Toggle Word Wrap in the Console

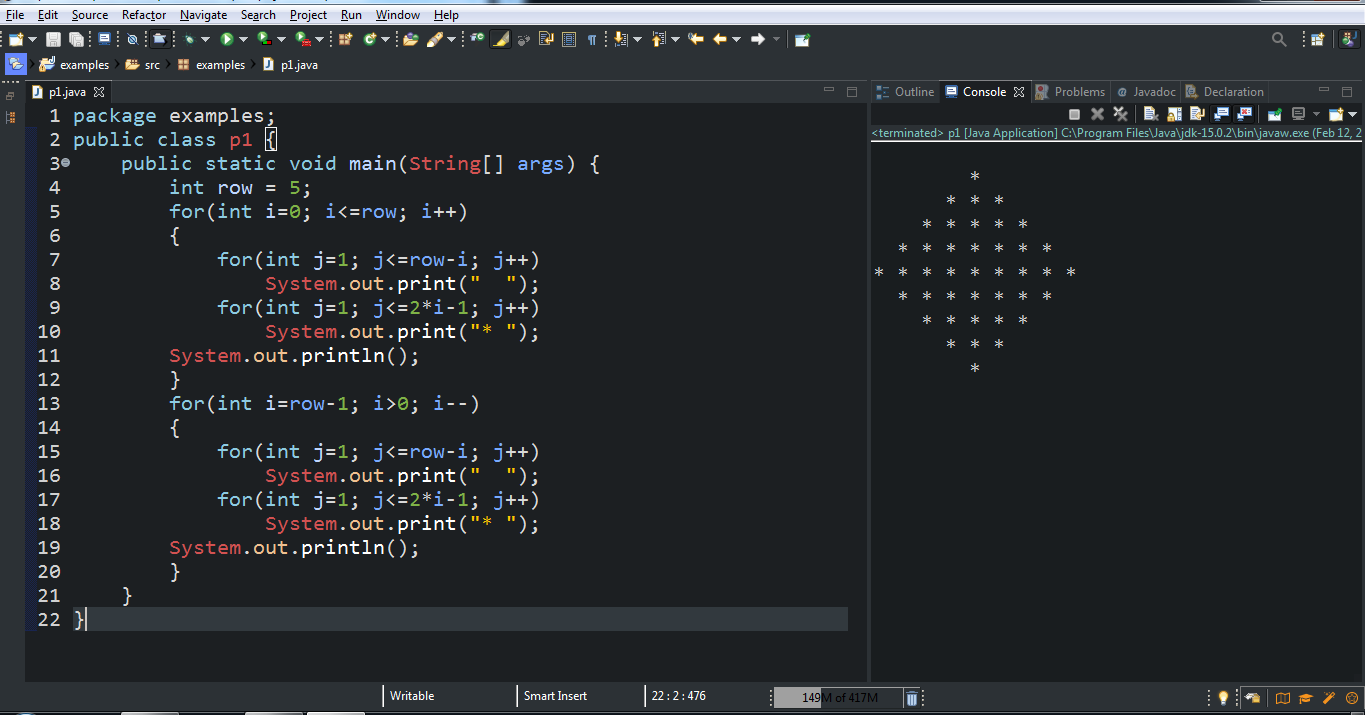tap(1196, 114)
